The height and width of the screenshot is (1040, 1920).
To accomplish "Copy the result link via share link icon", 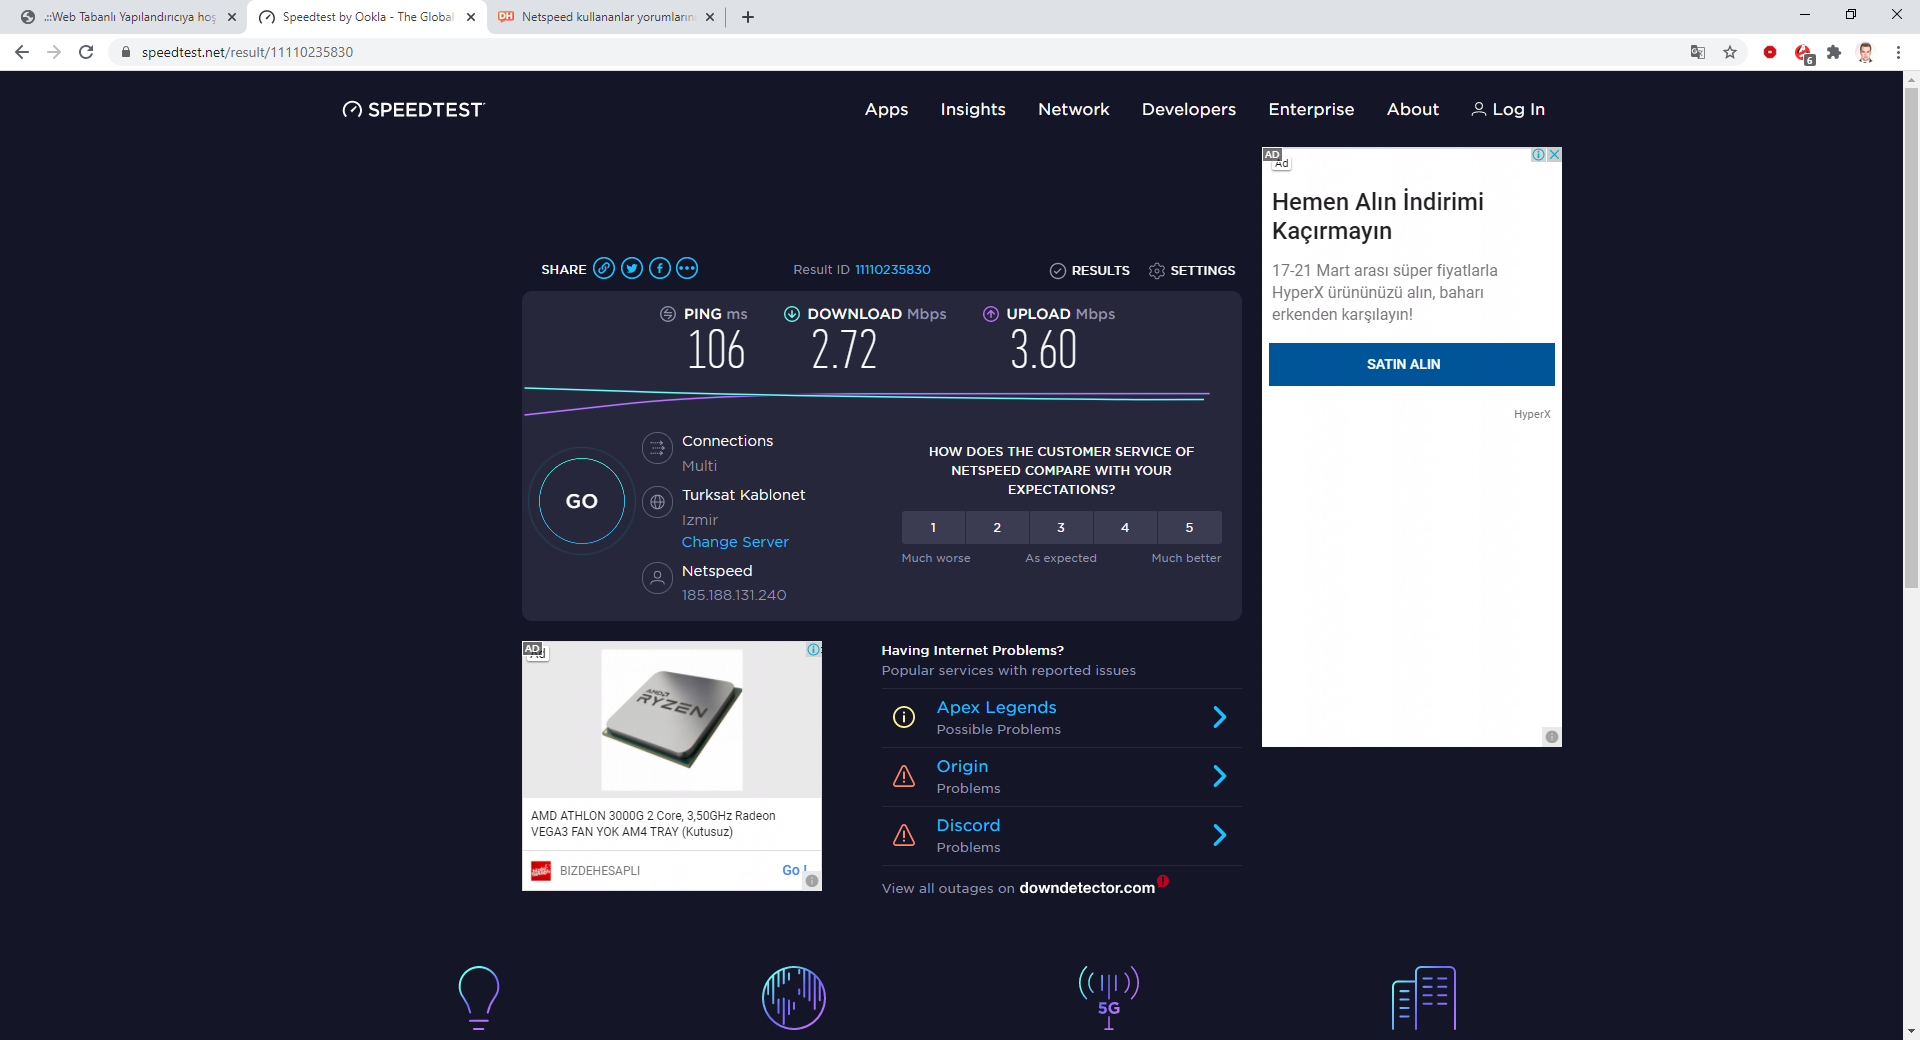I will [604, 268].
